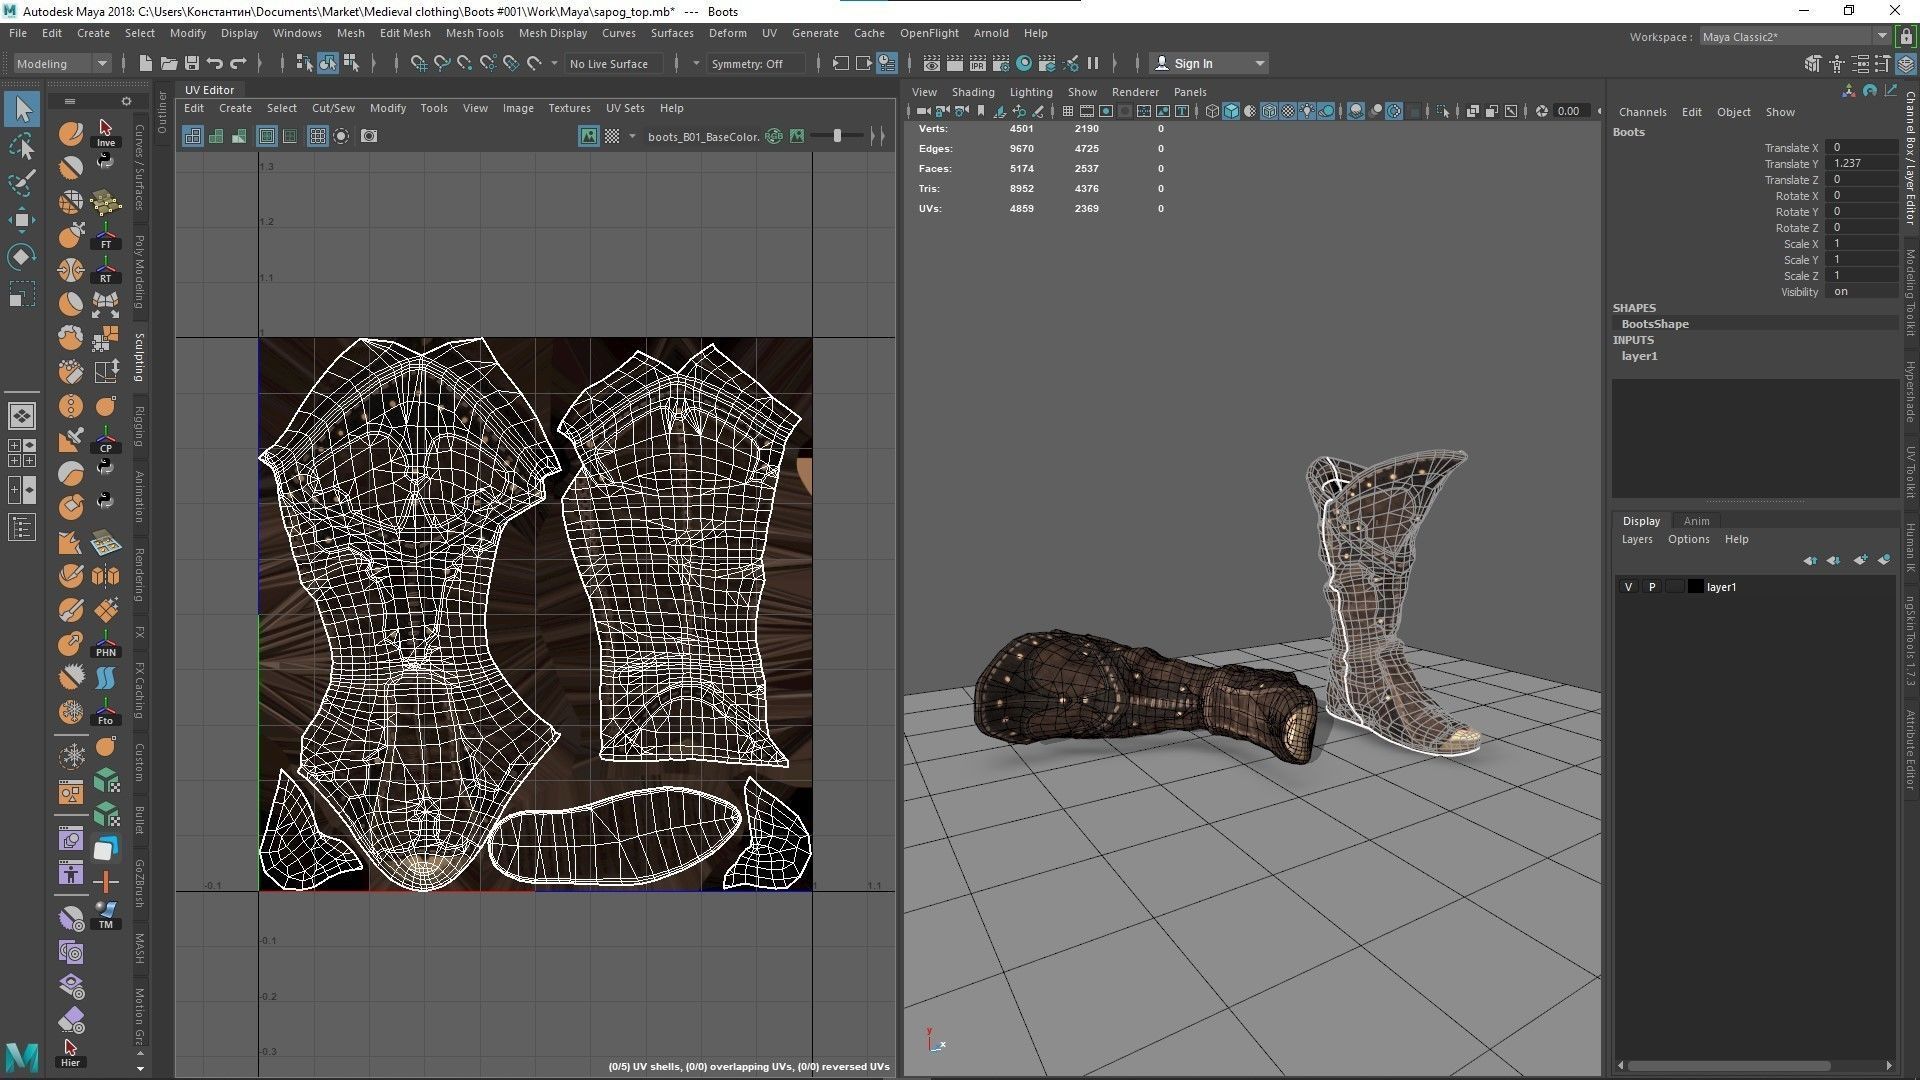Open the Modeling menu set dropdown
The height and width of the screenshot is (1080, 1920).
(x=62, y=63)
